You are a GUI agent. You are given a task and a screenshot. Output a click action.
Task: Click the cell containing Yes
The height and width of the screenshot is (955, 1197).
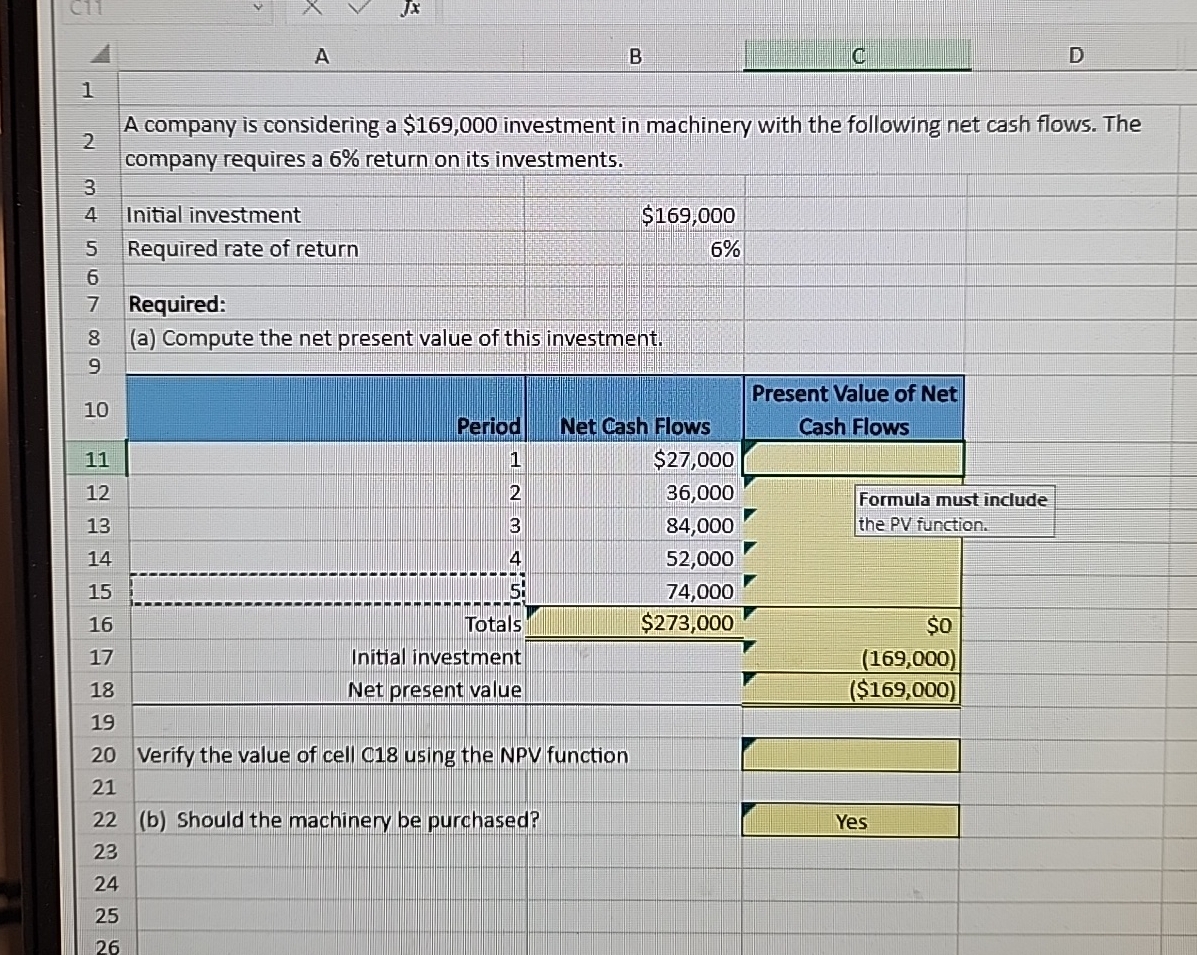(x=851, y=820)
